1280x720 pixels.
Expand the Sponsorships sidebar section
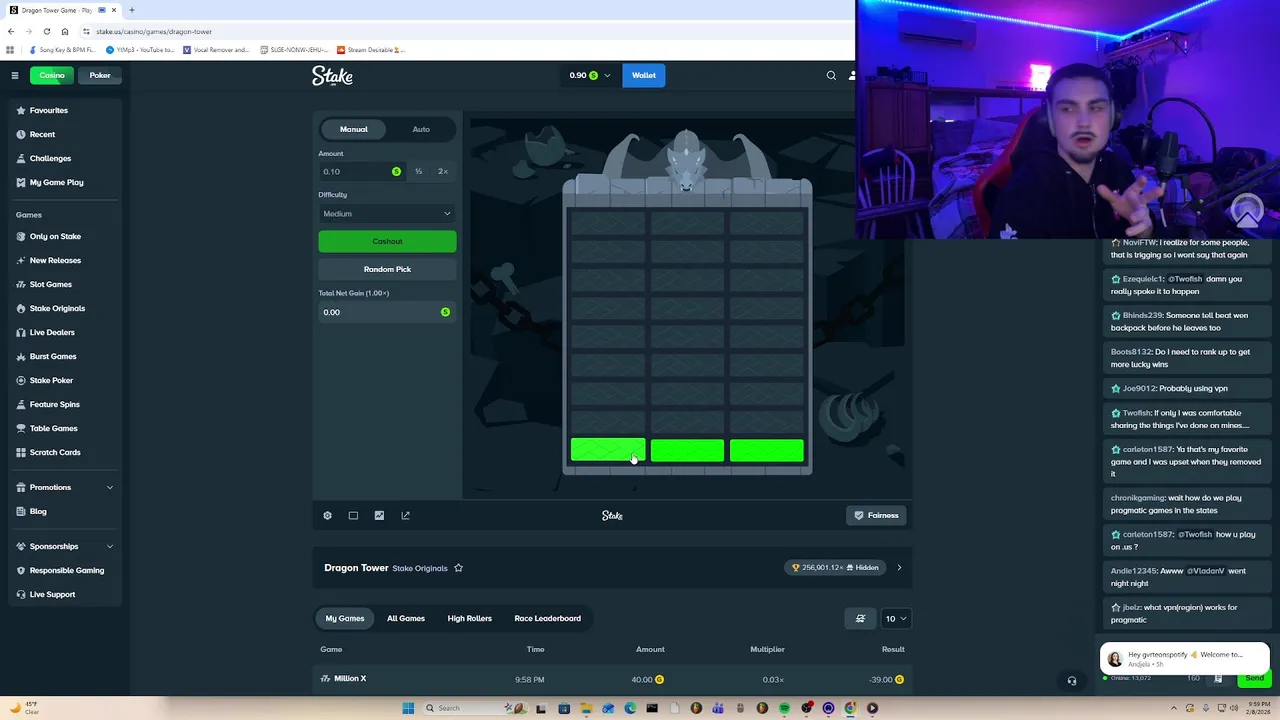[109, 546]
